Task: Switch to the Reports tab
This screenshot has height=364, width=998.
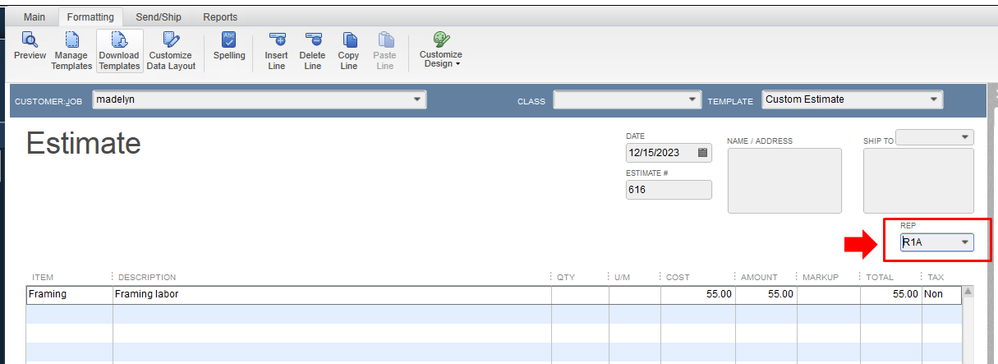Action: pos(220,17)
